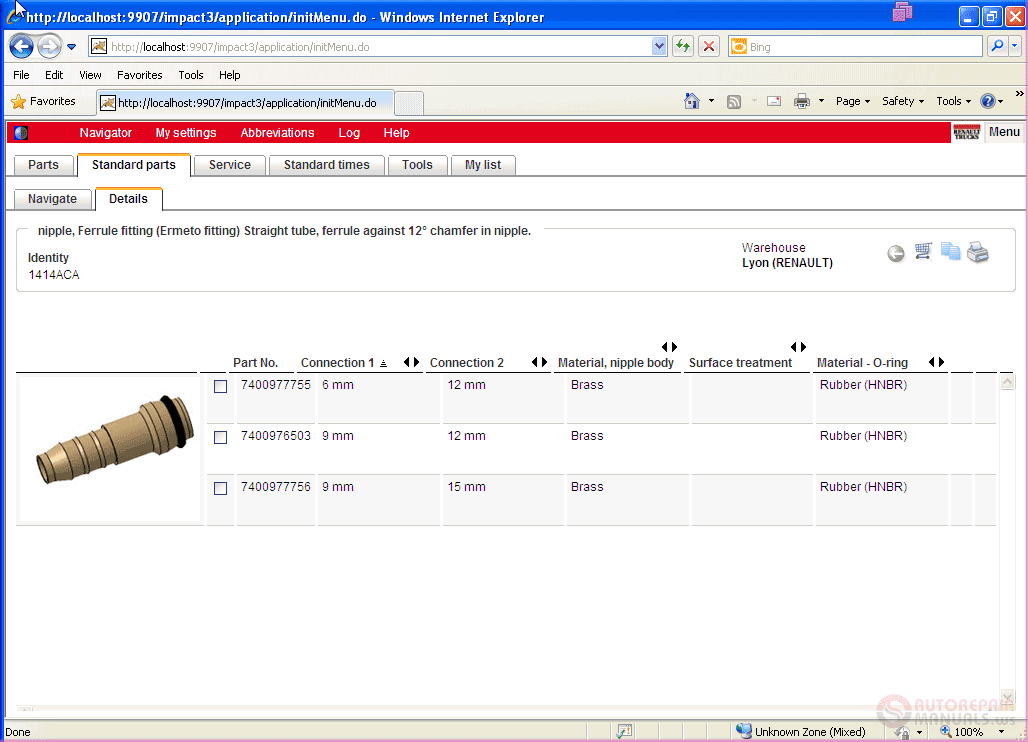Switch to the Navigate tab
The width and height of the screenshot is (1028, 742).
pyautogui.click(x=52, y=199)
